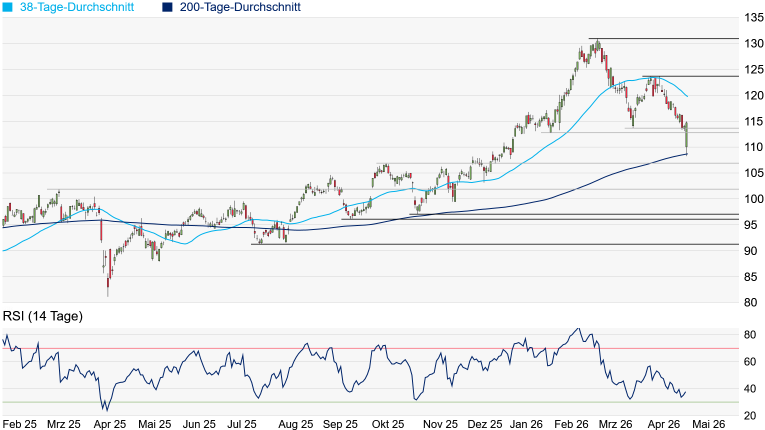The image size is (765, 430).
Task: Toggle the 38-Tage-Durchschnitt legend label
Action: [x=81, y=7]
